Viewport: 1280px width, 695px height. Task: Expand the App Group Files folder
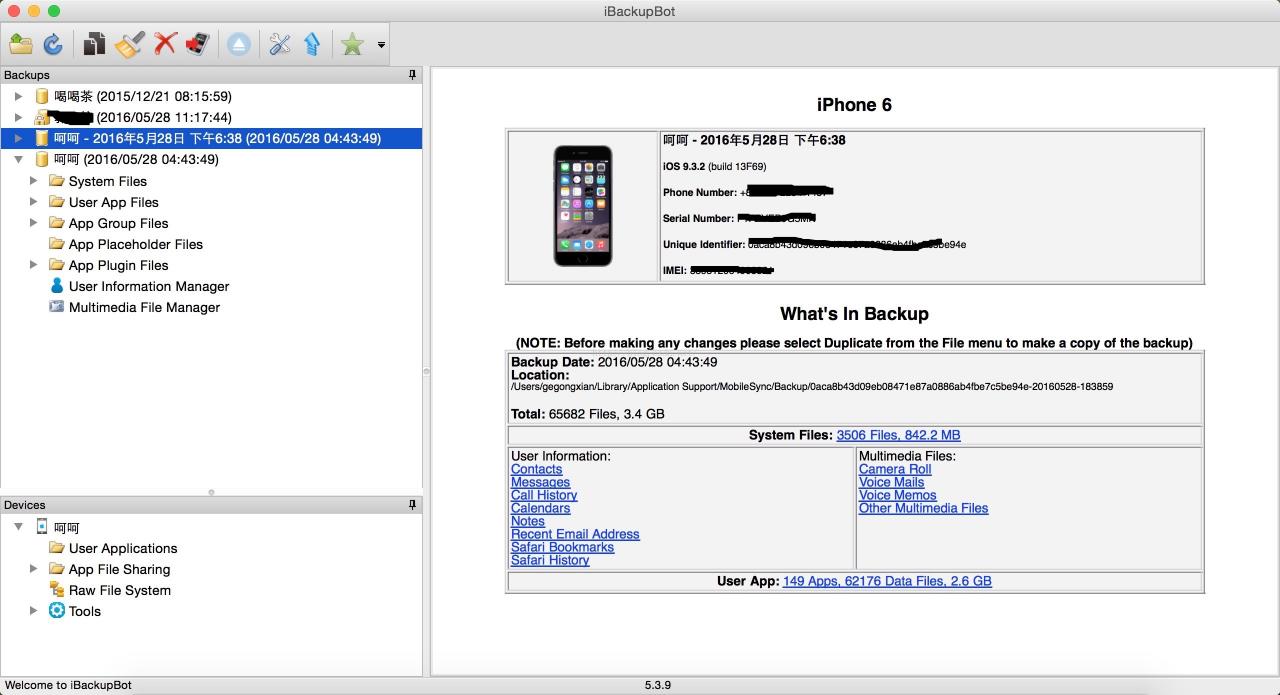[x=33, y=223]
